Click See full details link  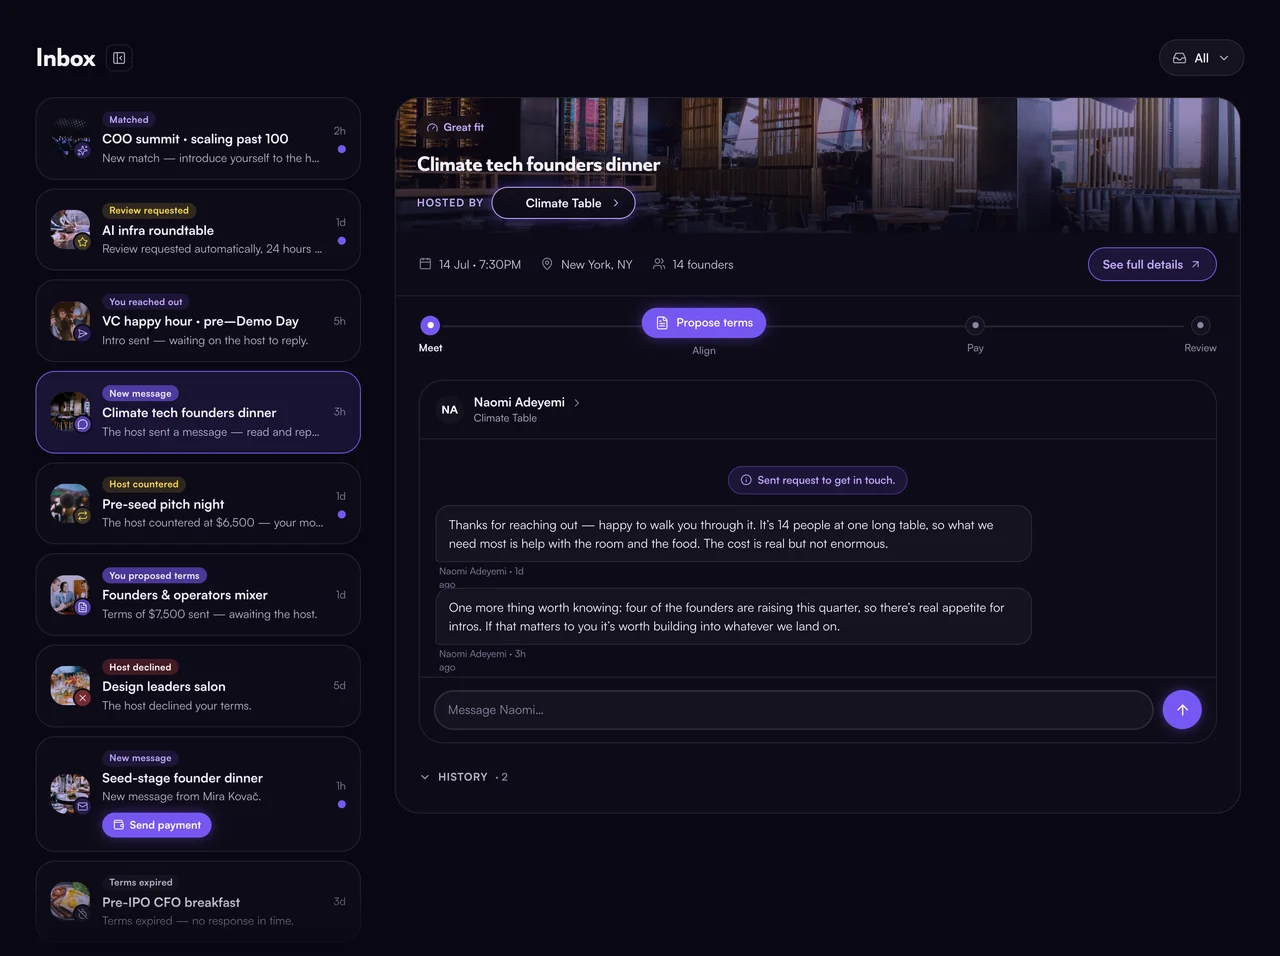(1152, 264)
